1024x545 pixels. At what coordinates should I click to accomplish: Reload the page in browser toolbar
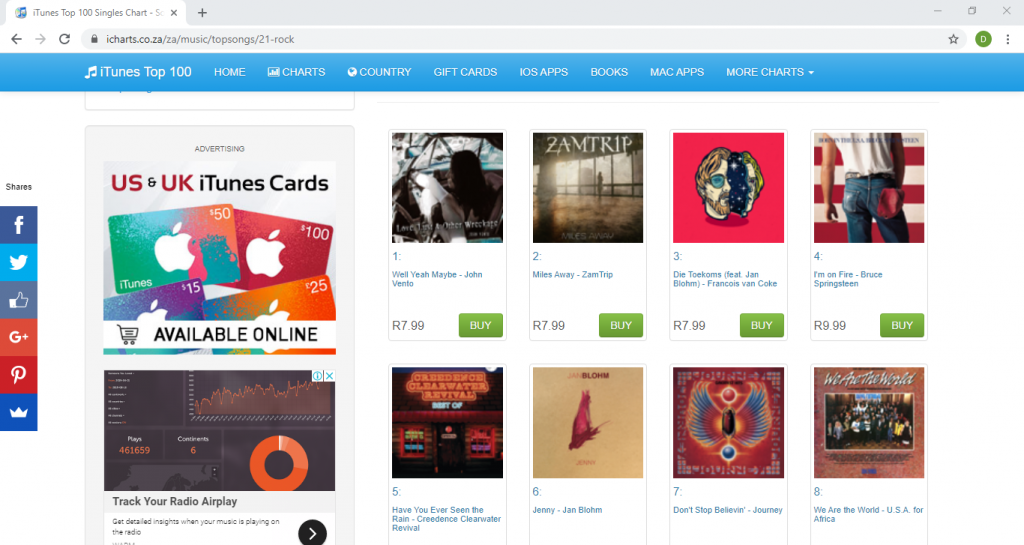coord(64,39)
